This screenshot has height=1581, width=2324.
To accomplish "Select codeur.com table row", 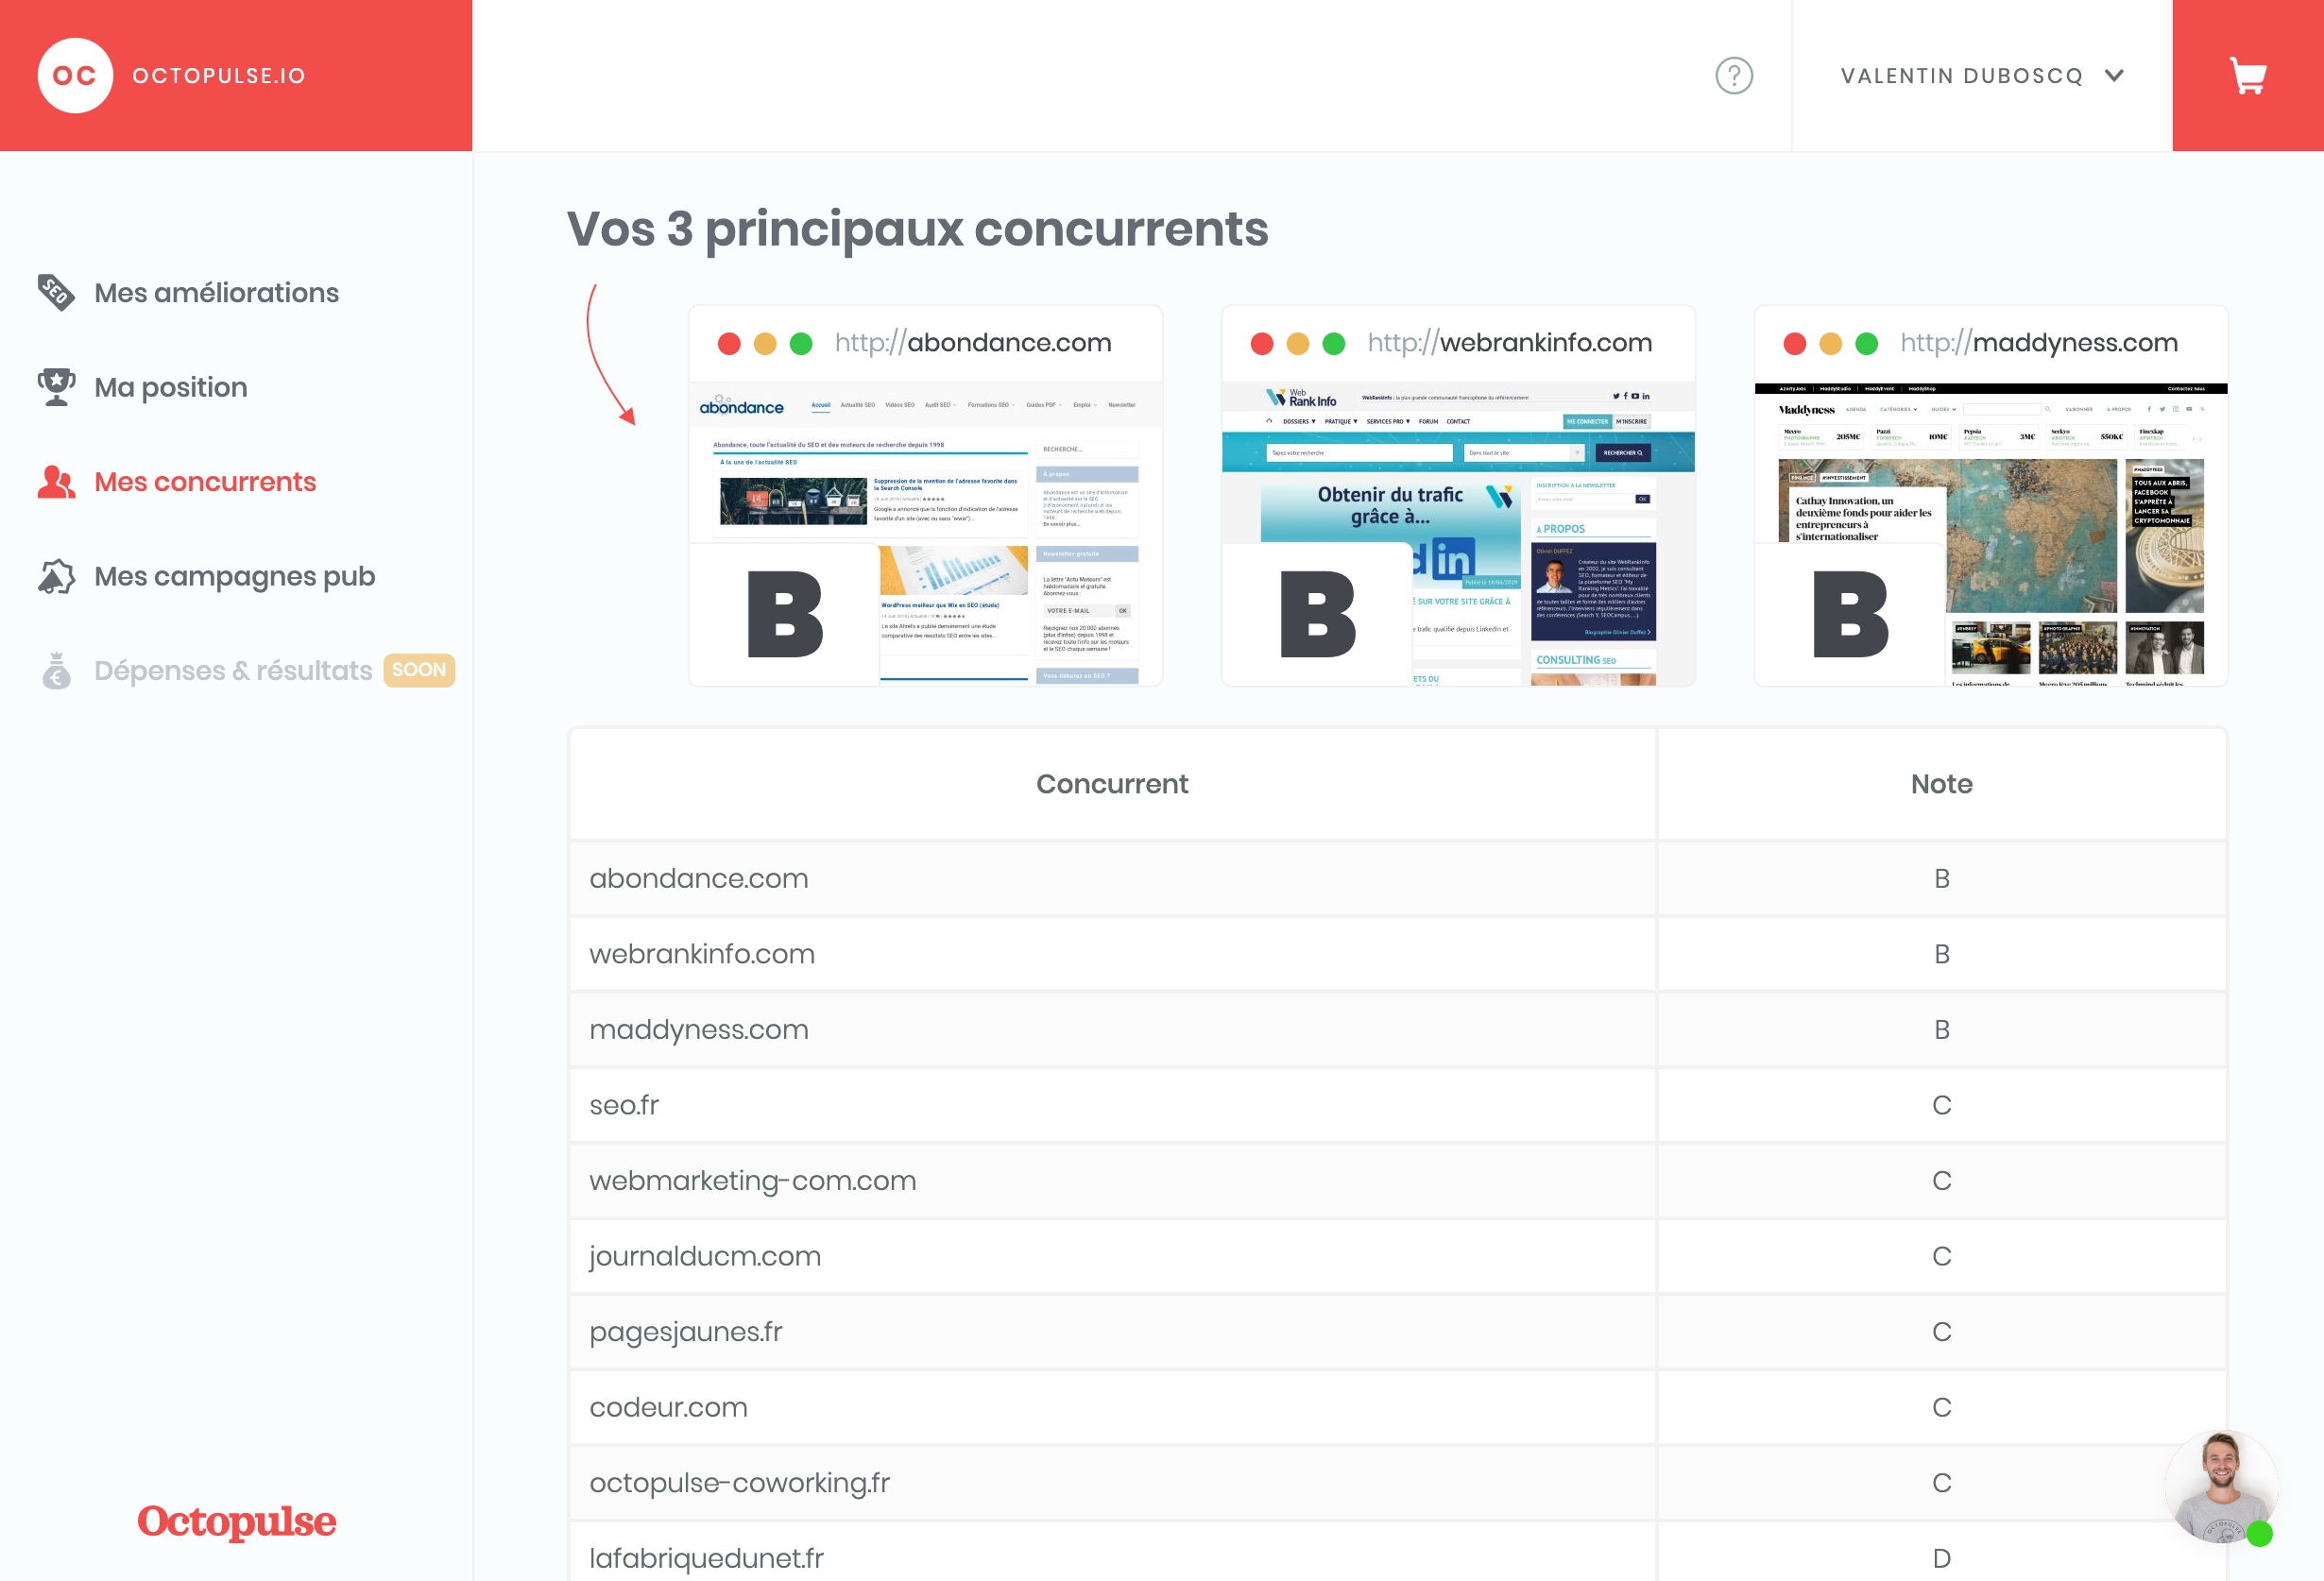I will click(1398, 1407).
